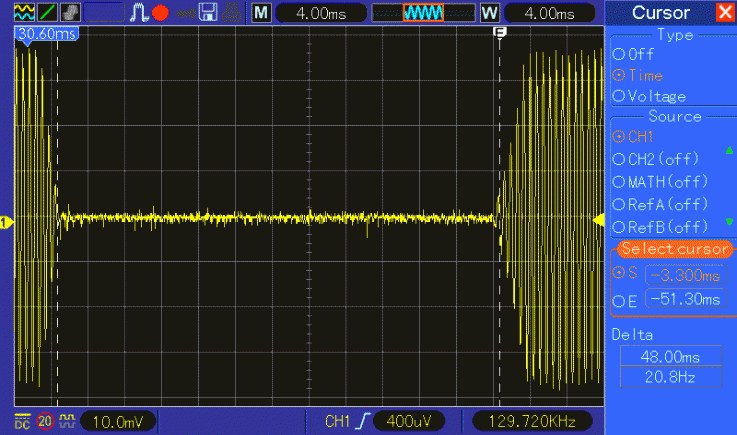Close the Cursor panel
Viewport: 737px width, 435px height.
pos(724,13)
